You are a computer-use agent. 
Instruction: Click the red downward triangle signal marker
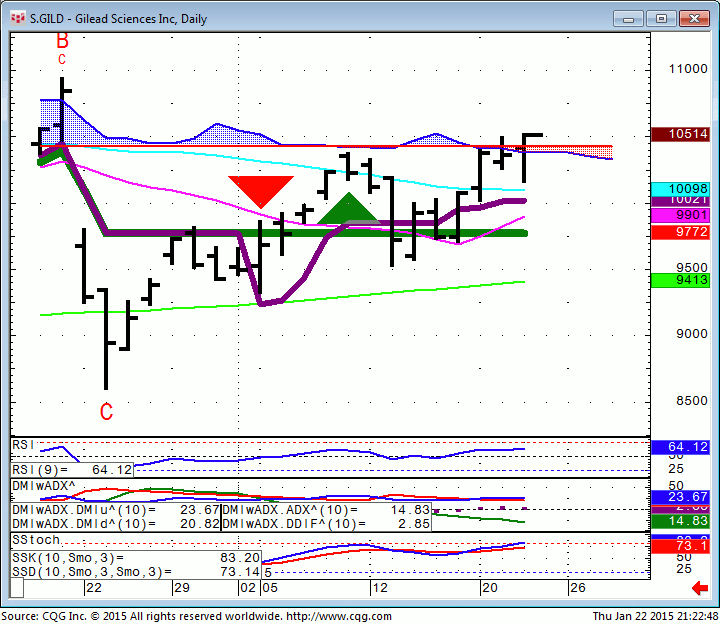click(x=261, y=192)
